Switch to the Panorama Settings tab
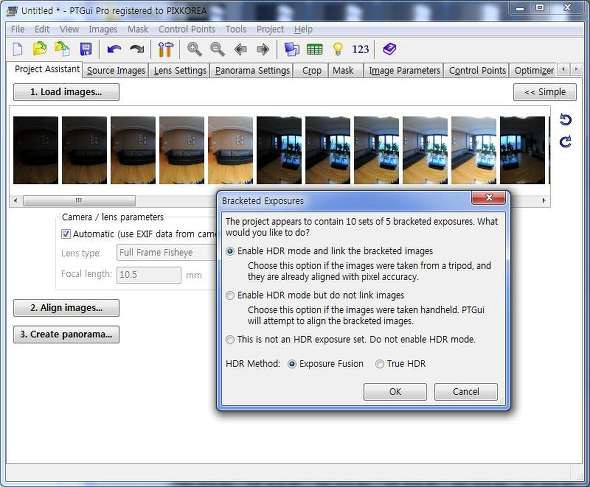The image size is (590, 487). point(252,70)
